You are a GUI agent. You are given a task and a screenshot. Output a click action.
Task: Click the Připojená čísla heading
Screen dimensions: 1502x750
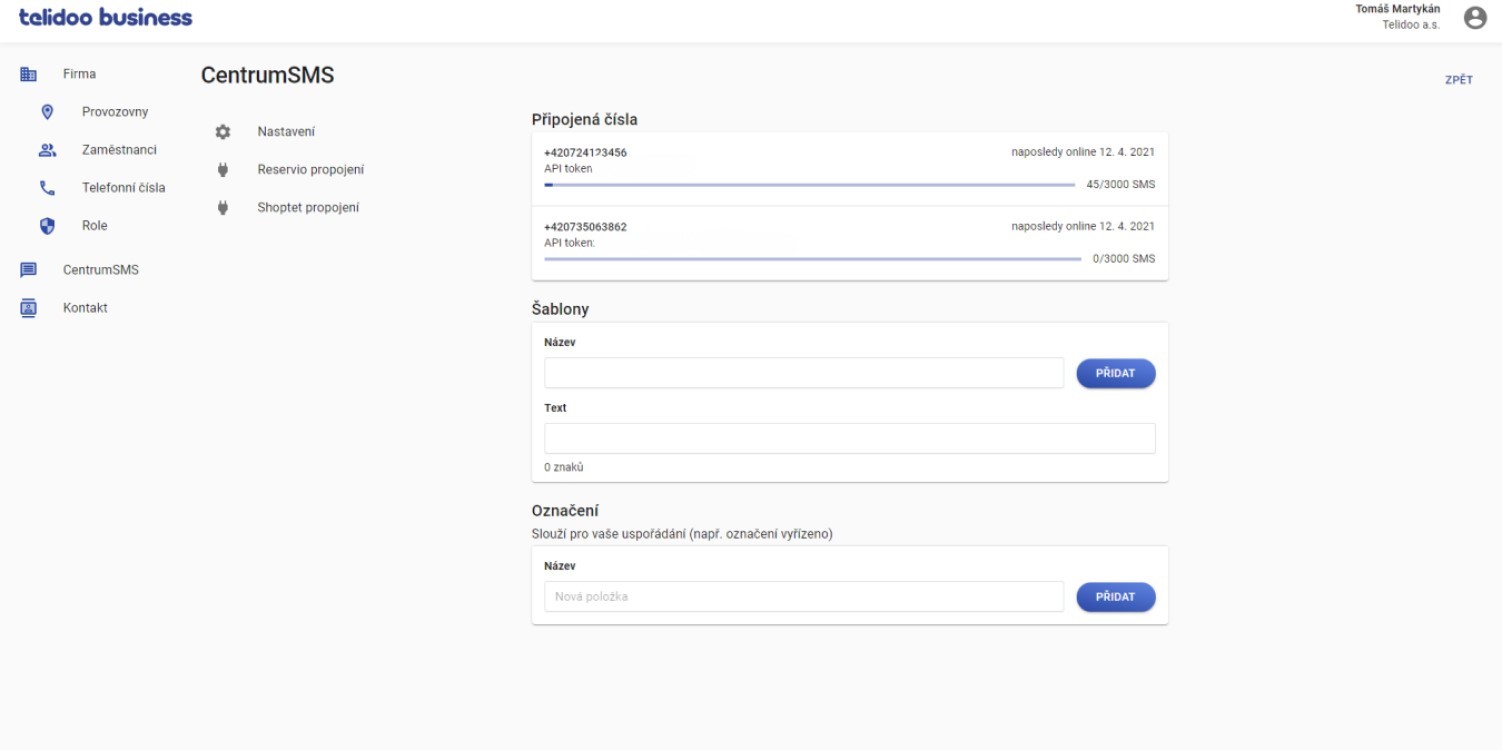(585, 120)
